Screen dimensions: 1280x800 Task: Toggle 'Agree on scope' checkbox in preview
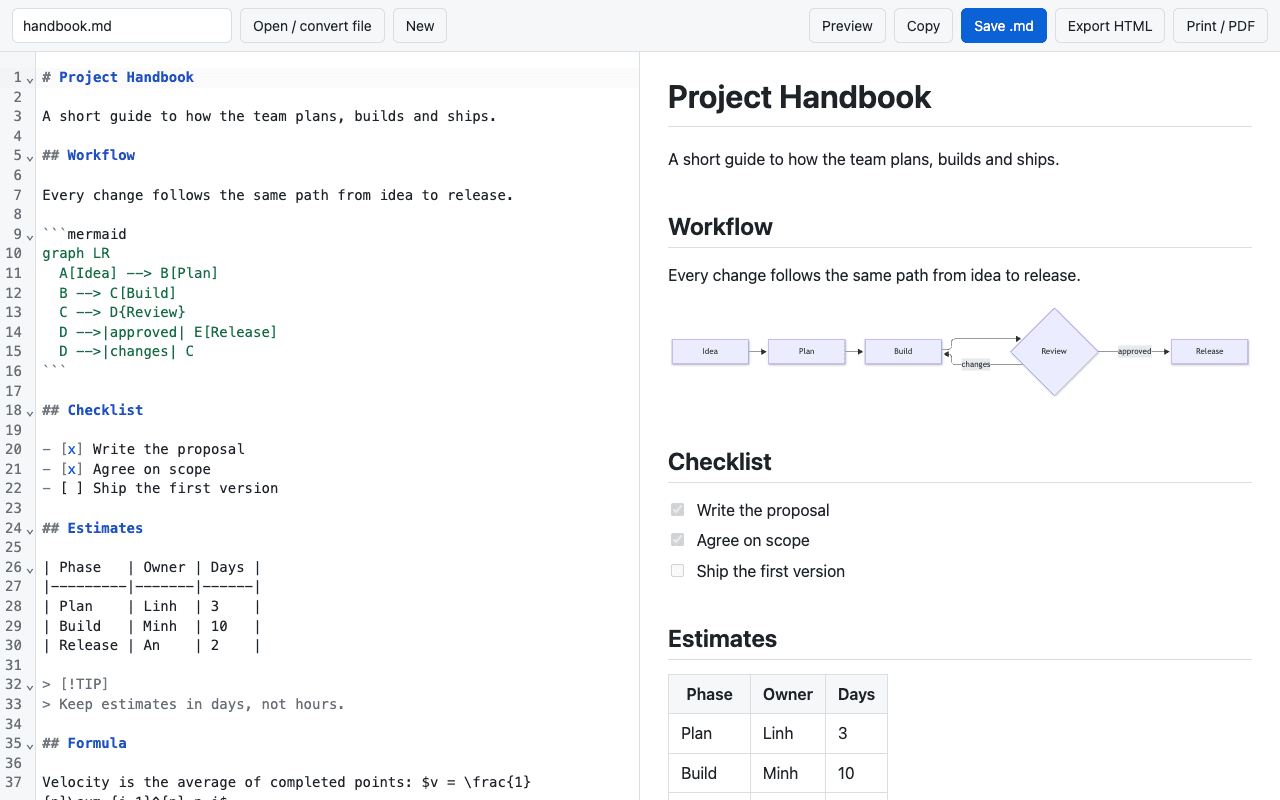click(677, 540)
